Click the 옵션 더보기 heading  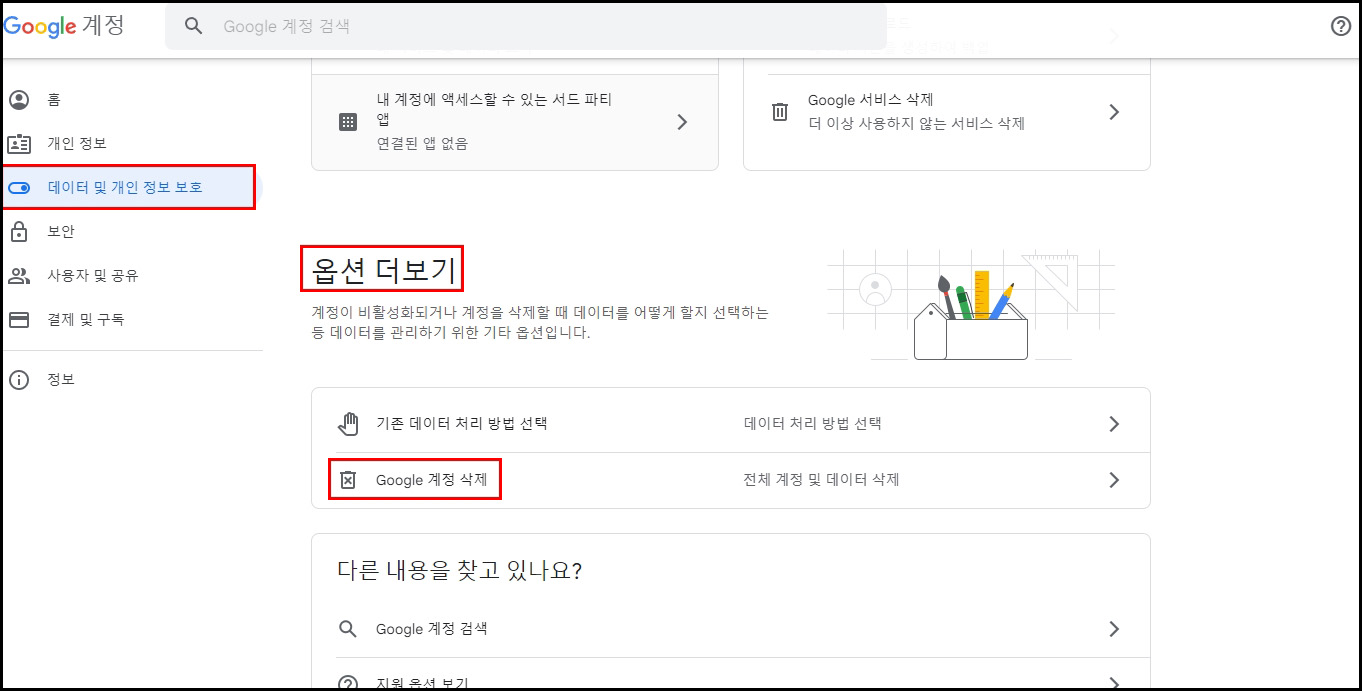pos(382,269)
